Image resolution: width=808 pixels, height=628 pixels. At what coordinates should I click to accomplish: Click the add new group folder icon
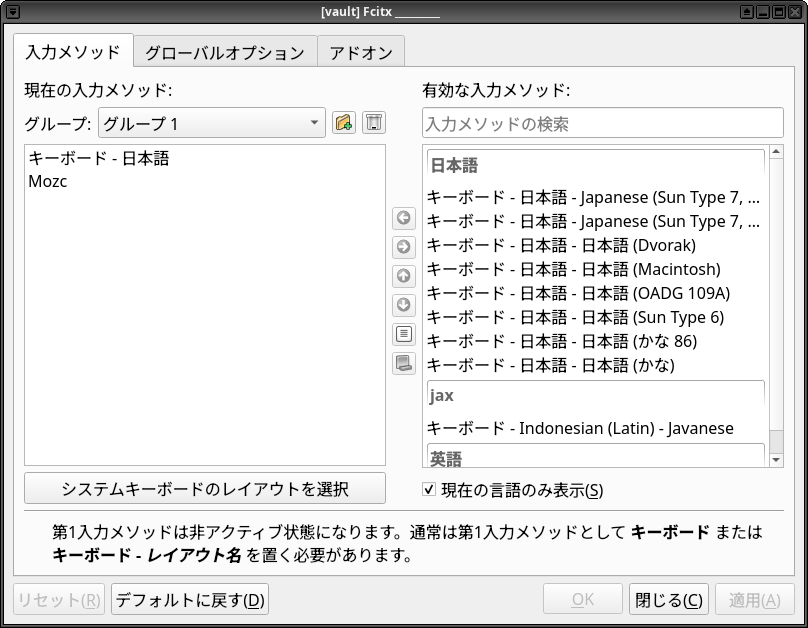tap(343, 122)
